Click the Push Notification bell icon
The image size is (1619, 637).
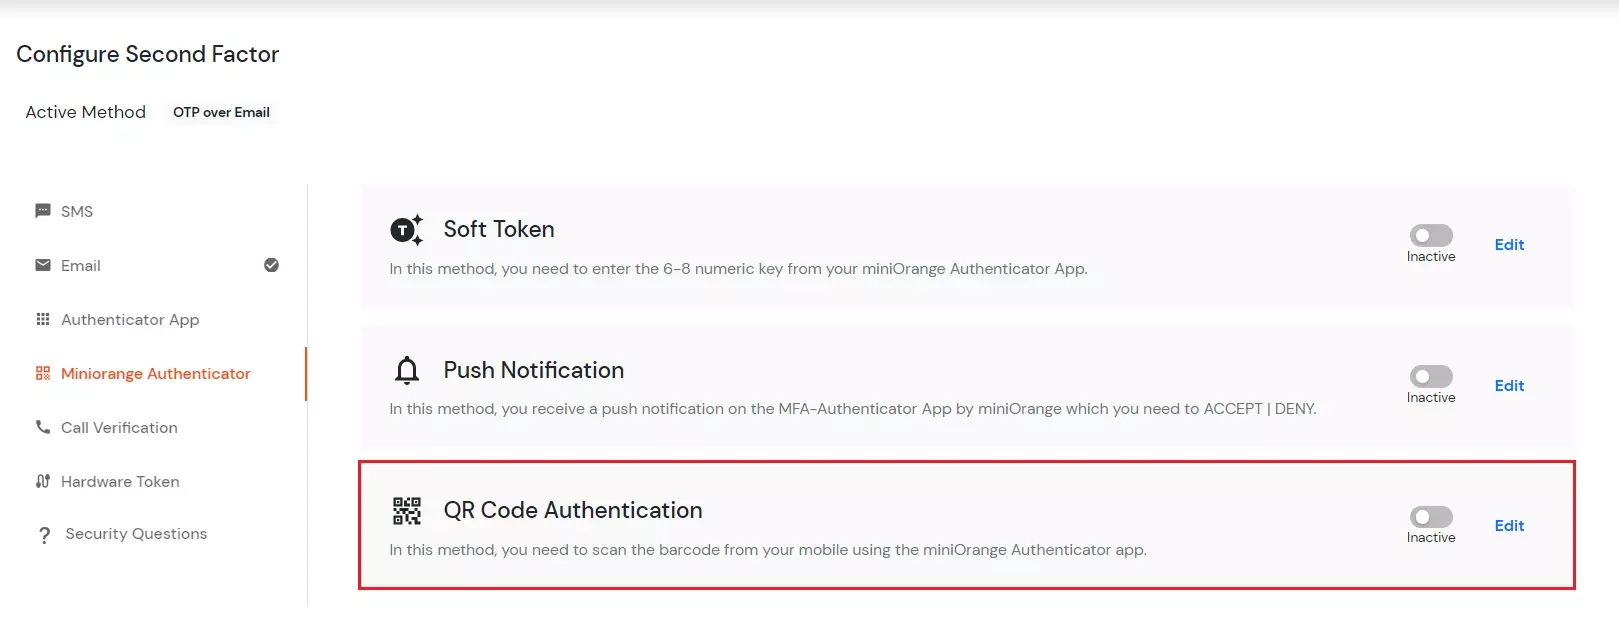[x=407, y=370]
